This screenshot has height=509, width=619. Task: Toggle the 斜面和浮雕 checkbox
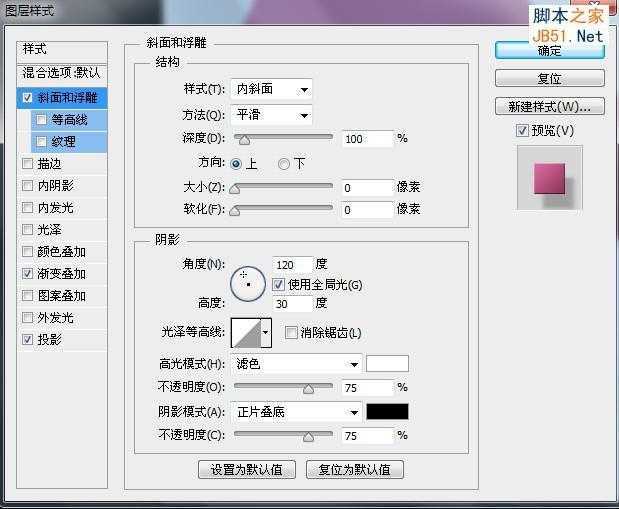click(x=27, y=98)
